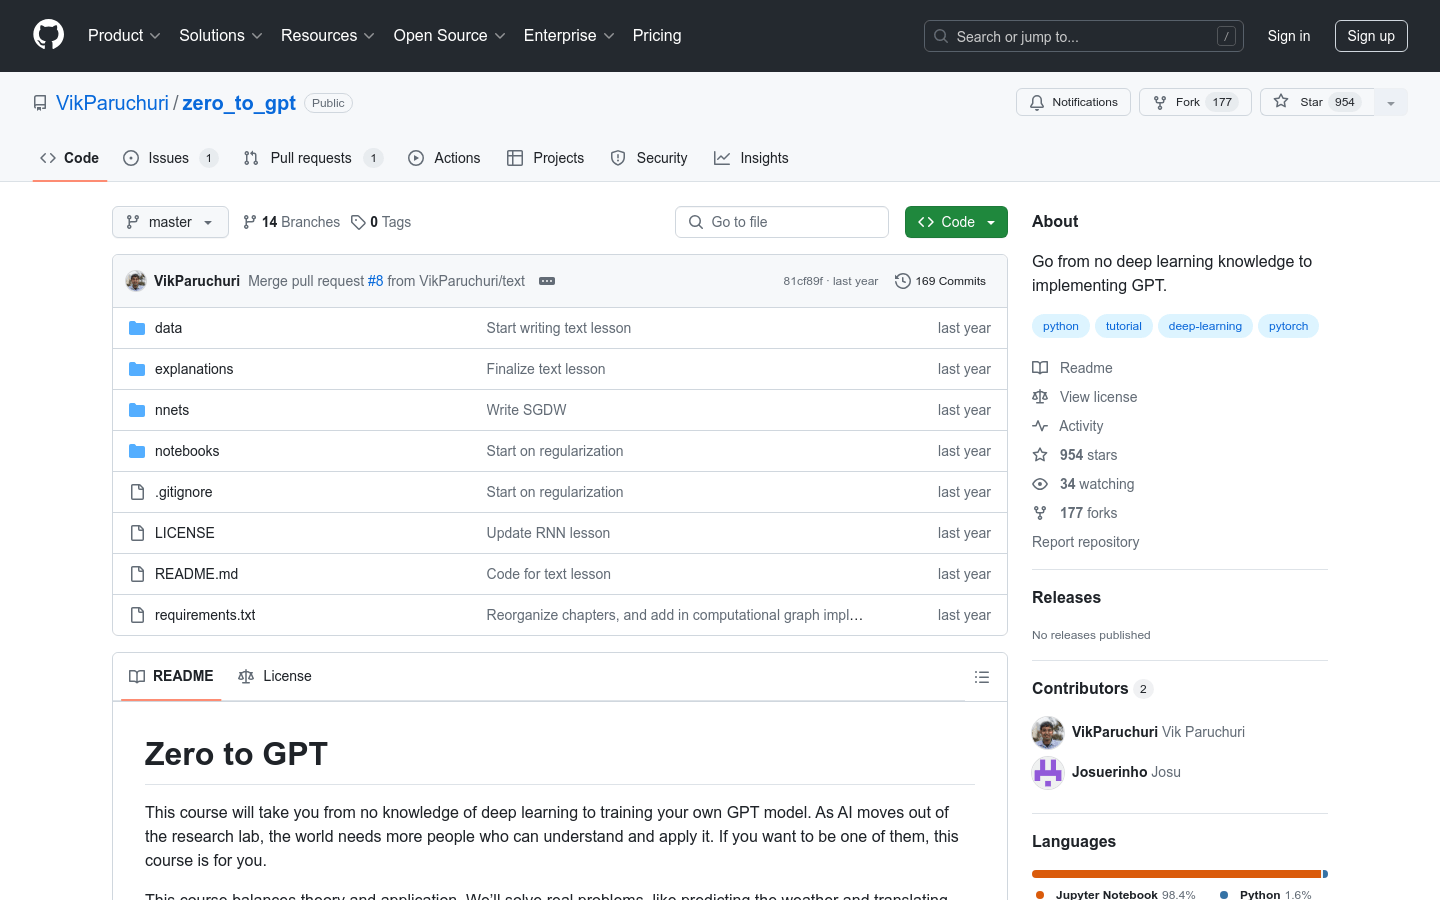The image size is (1440, 900).
Task: Click VikParuchuri avatar in commit header
Action: pyautogui.click(x=136, y=281)
